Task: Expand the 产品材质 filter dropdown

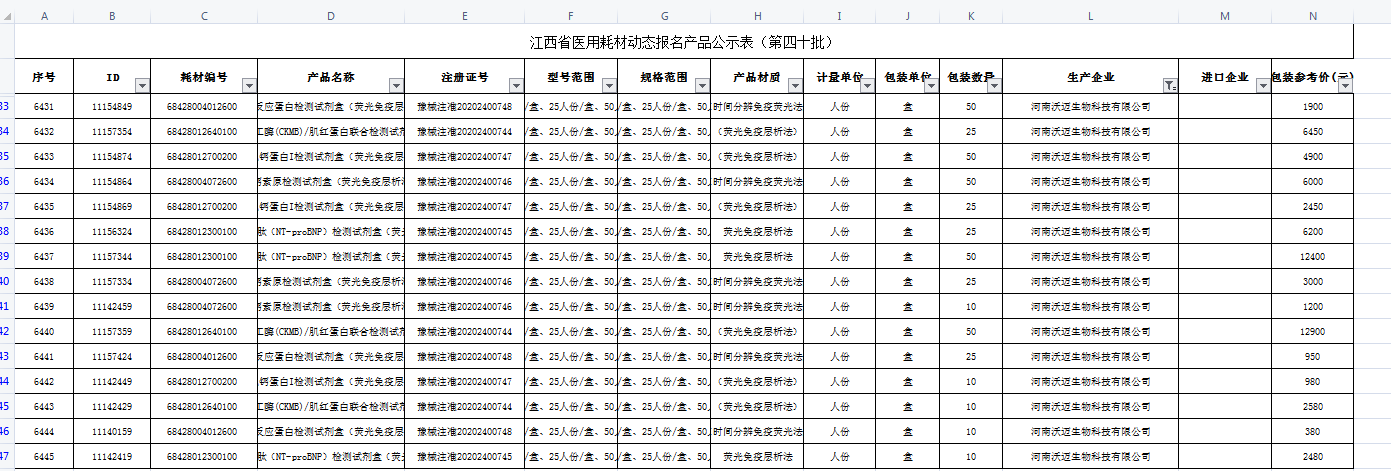Action: pyautogui.click(x=796, y=86)
